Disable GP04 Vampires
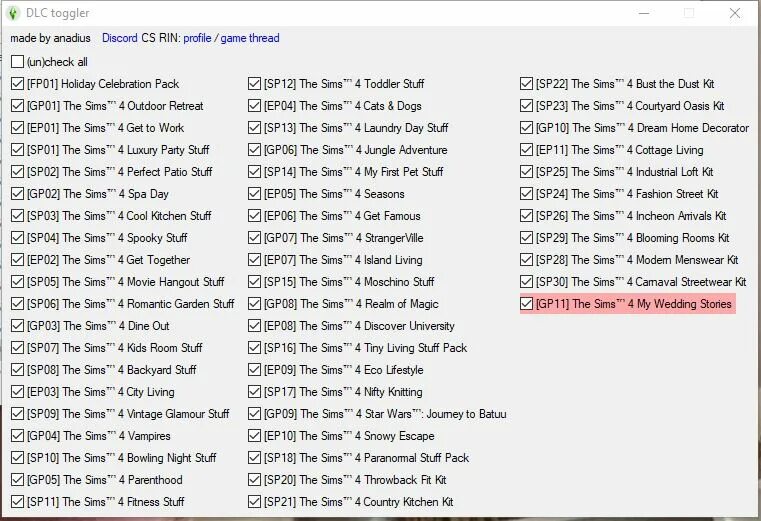The image size is (761, 521). [x=17, y=436]
